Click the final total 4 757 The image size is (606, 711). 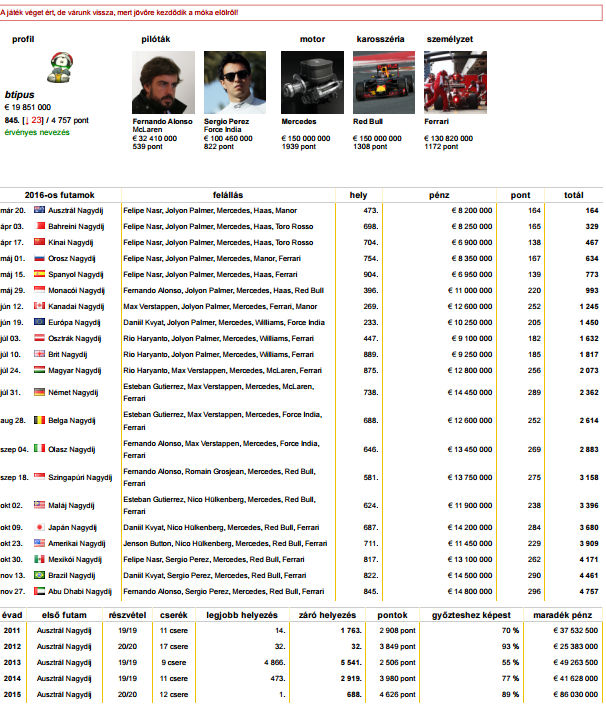click(x=589, y=591)
